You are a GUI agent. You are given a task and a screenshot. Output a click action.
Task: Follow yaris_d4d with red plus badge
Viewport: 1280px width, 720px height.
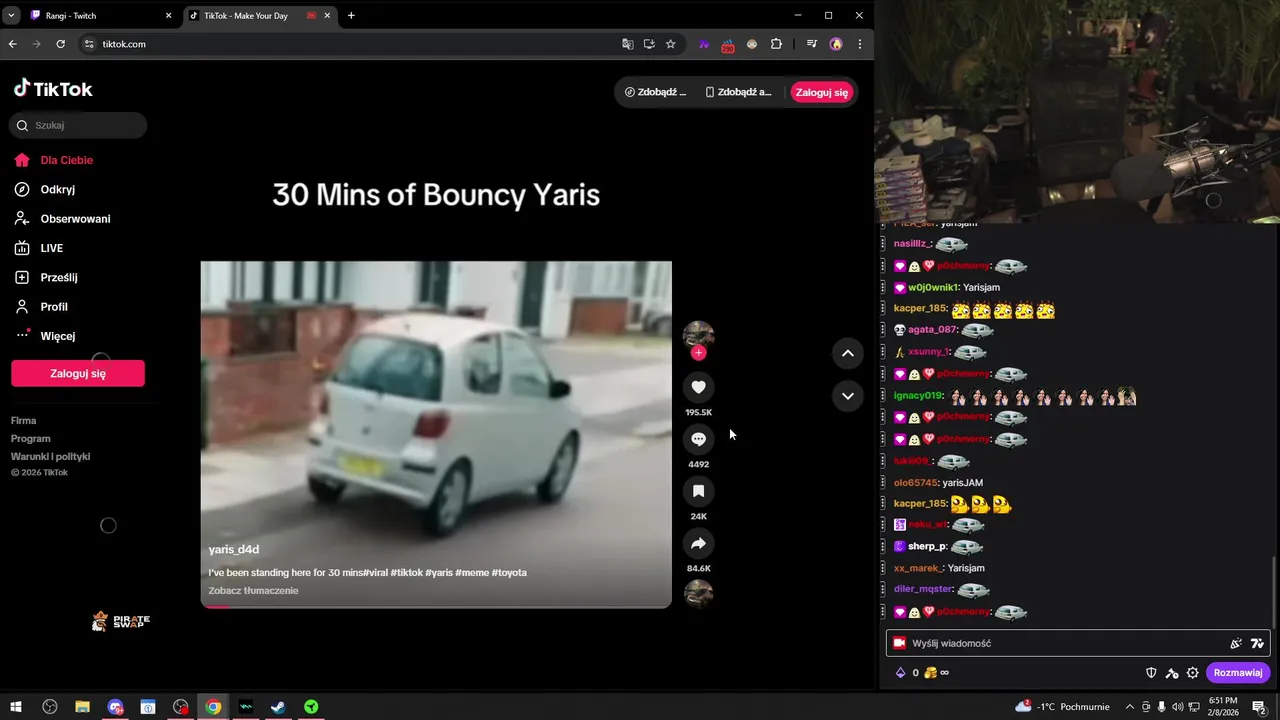tap(698, 353)
